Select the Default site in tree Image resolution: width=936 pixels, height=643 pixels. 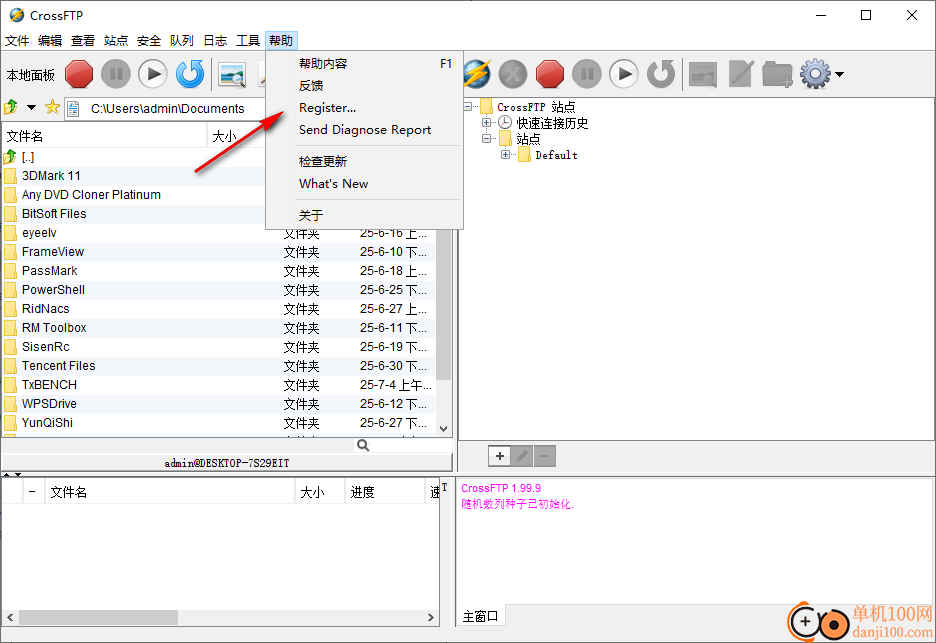pyautogui.click(x=556, y=155)
